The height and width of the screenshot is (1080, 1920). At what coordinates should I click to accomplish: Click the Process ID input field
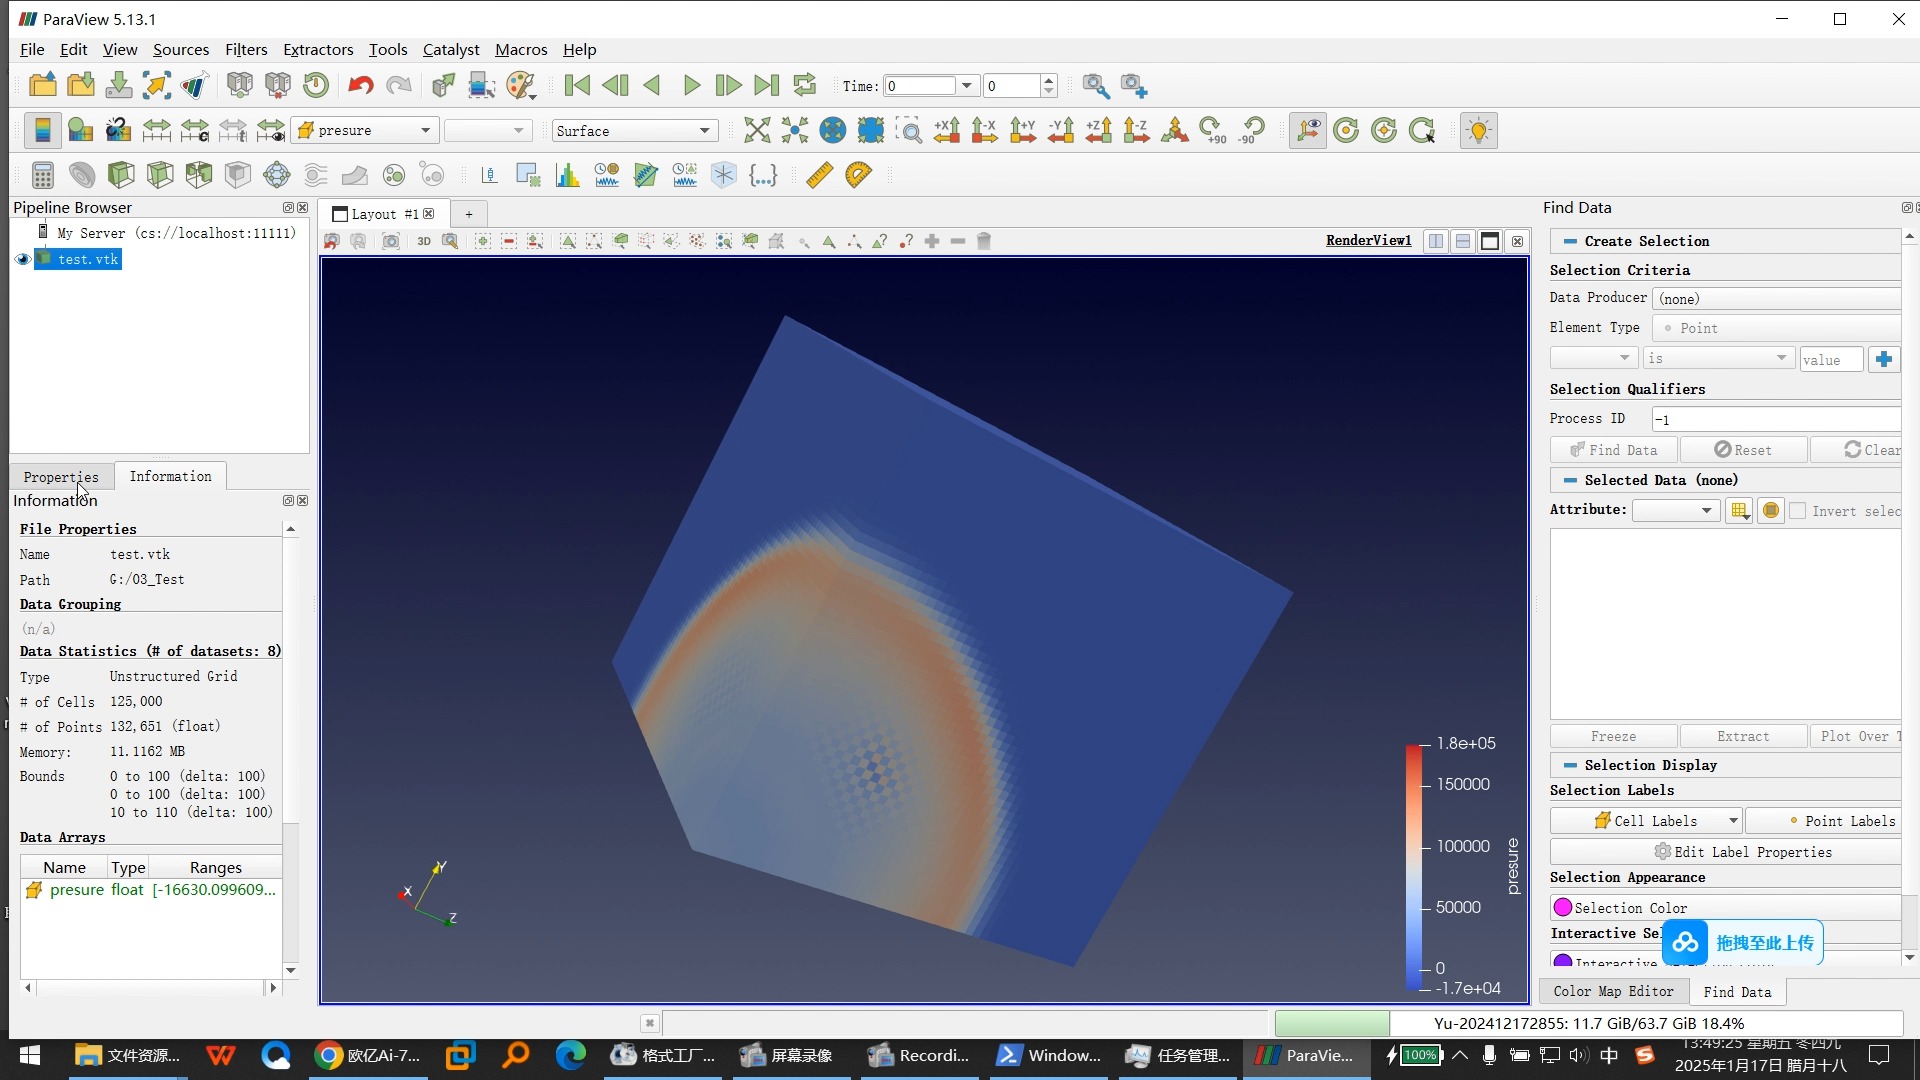1775,419
